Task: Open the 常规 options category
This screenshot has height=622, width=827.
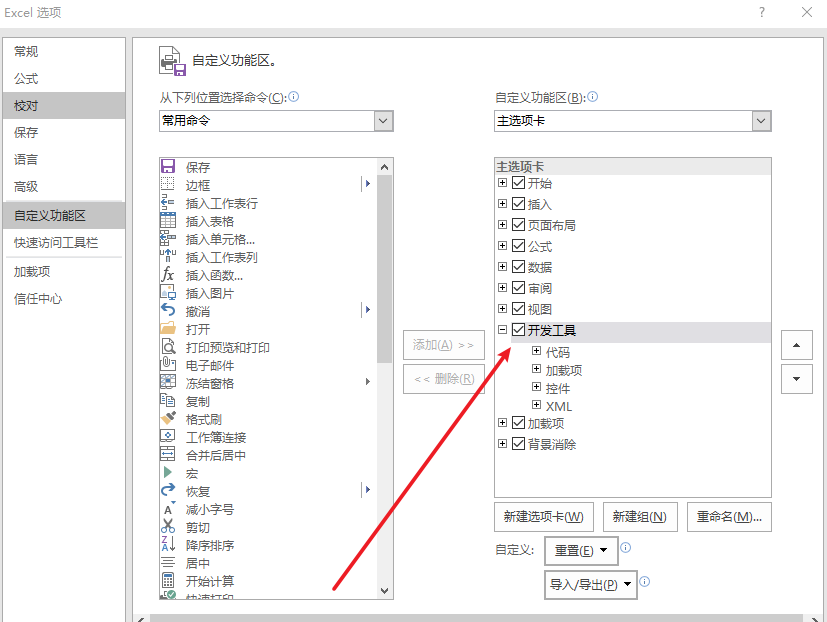Action: (x=64, y=51)
